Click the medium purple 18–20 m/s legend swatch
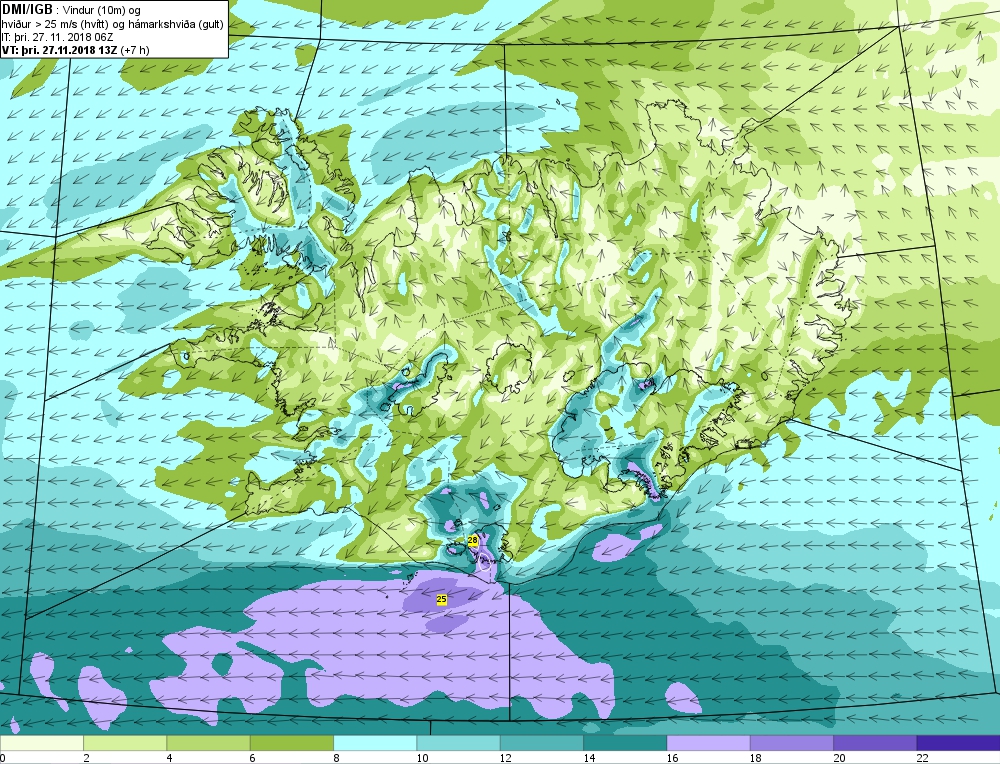The width and height of the screenshot is (1000, 764). click(x=791, y=743)
